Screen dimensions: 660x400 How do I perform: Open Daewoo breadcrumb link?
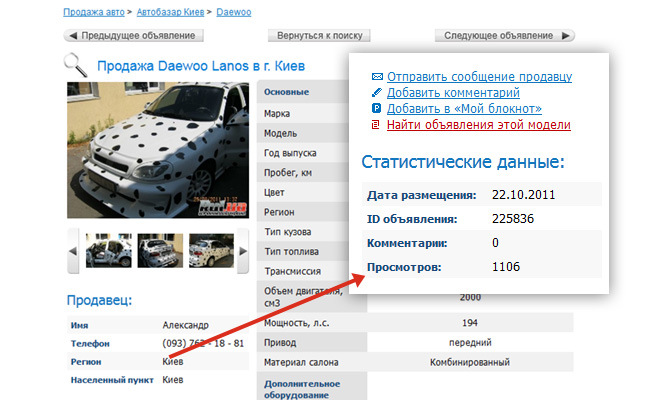(234, 12)
